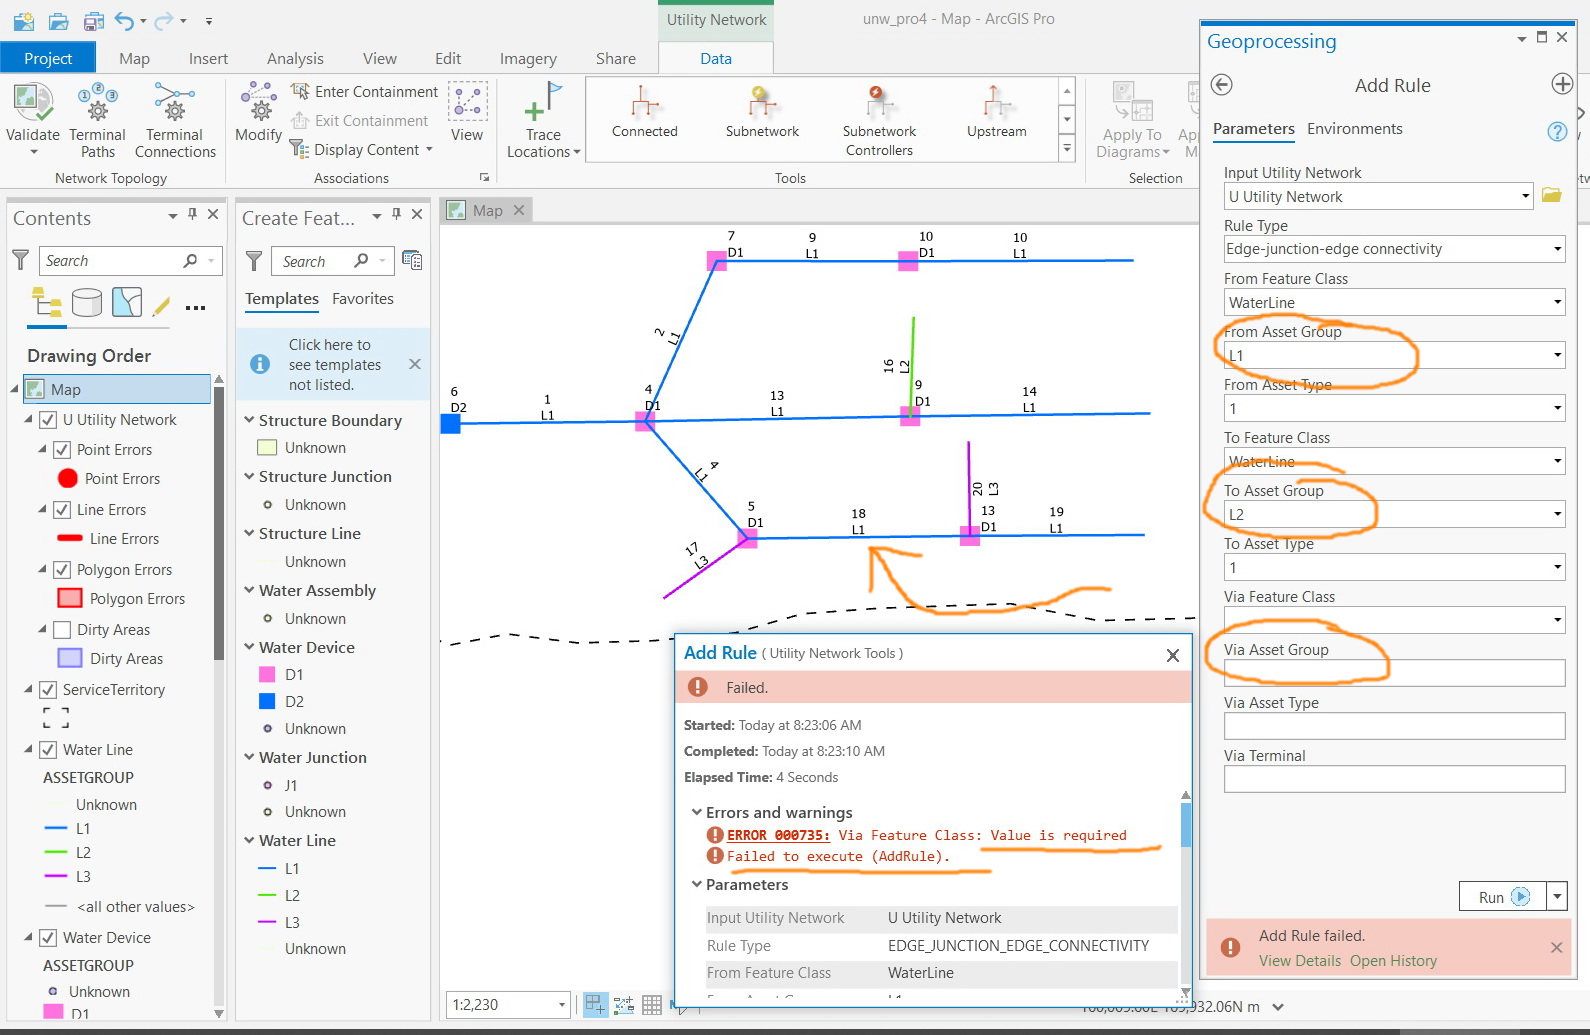This screenshot has width=1590, height=1035.
Task: Click the blue D2 template swatch
Action: point(267,702)
